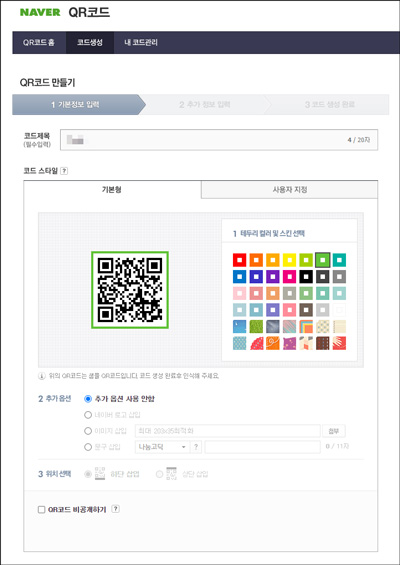
Task: Pick the red border color swatch
Action: pyautogui.click(x=239, y=260)
